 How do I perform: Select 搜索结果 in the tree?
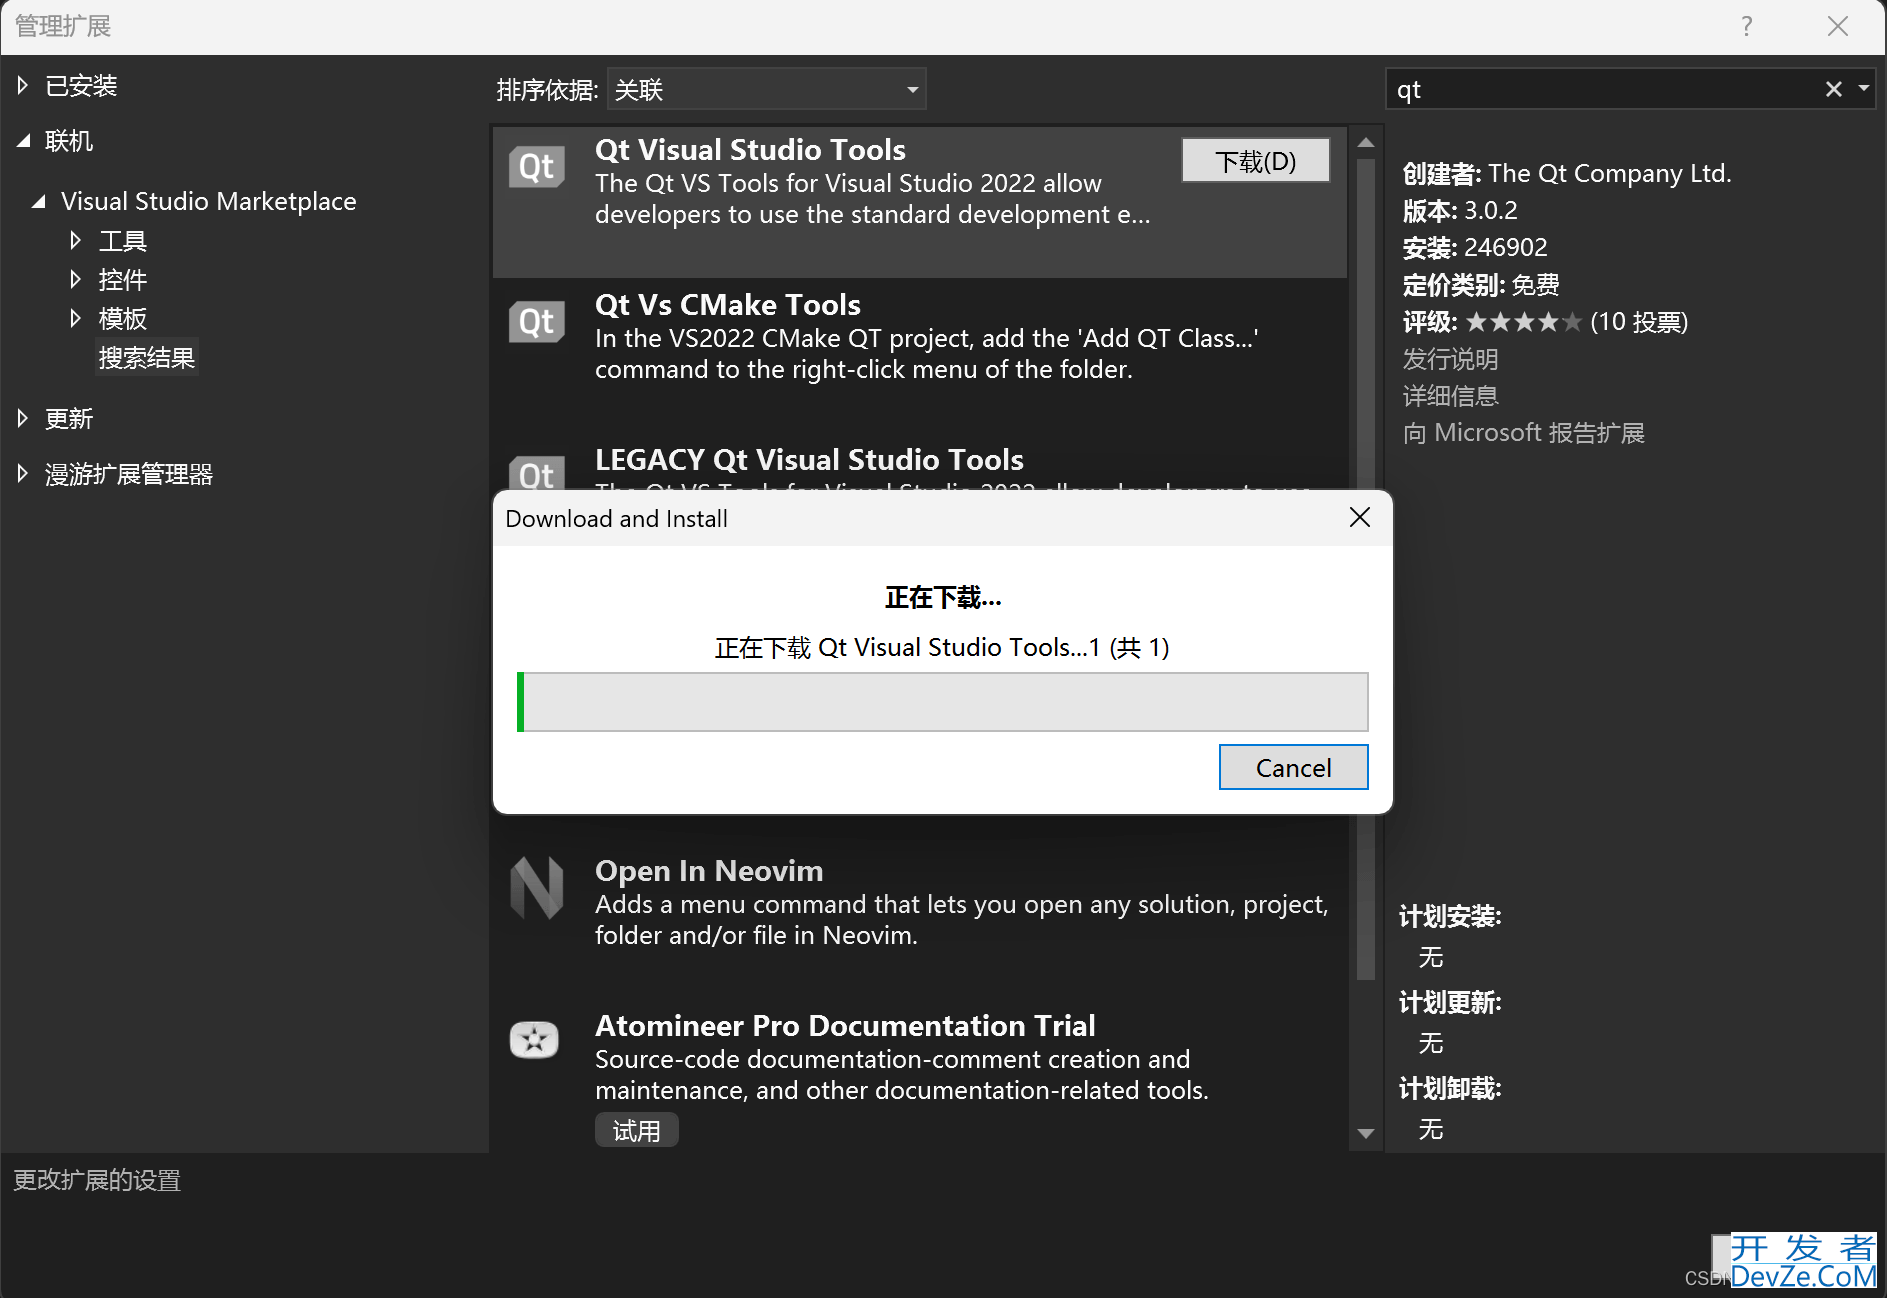coord(147,358)
